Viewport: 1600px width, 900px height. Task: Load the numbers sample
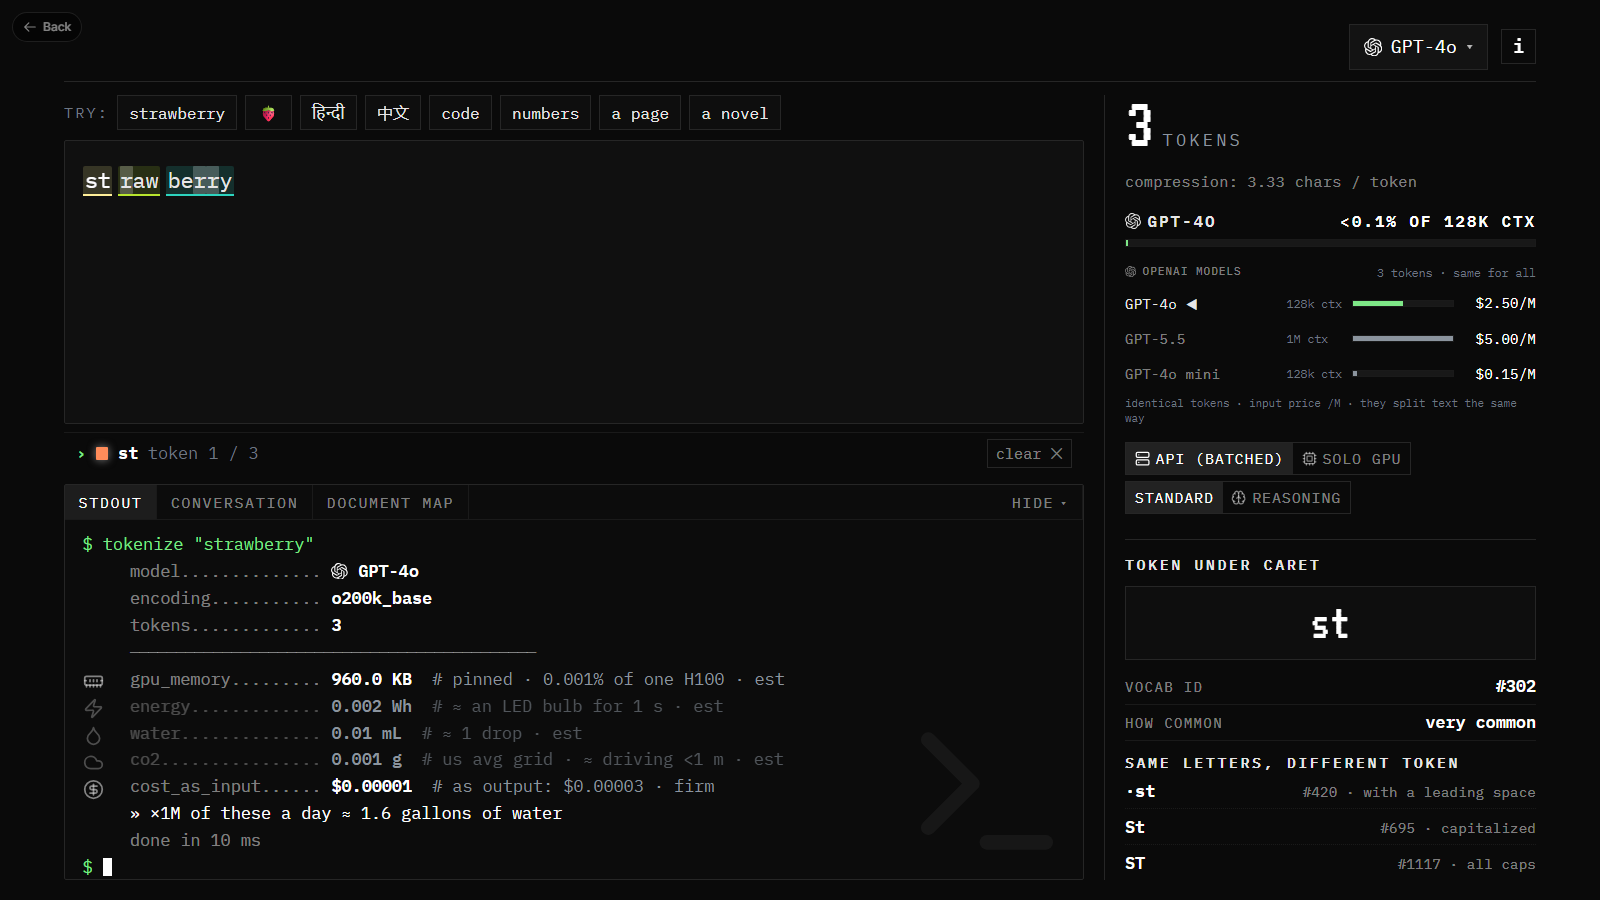click(x=545, y=113)
